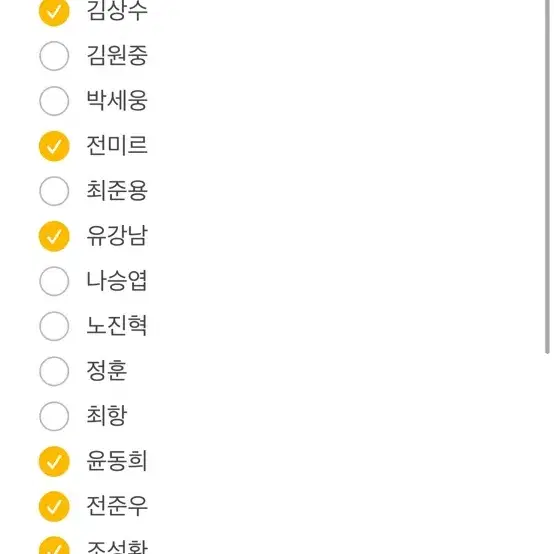Deselect the 전준우 checkbox
The height and width of the screenshot is (554, 554).
point(54,506)
